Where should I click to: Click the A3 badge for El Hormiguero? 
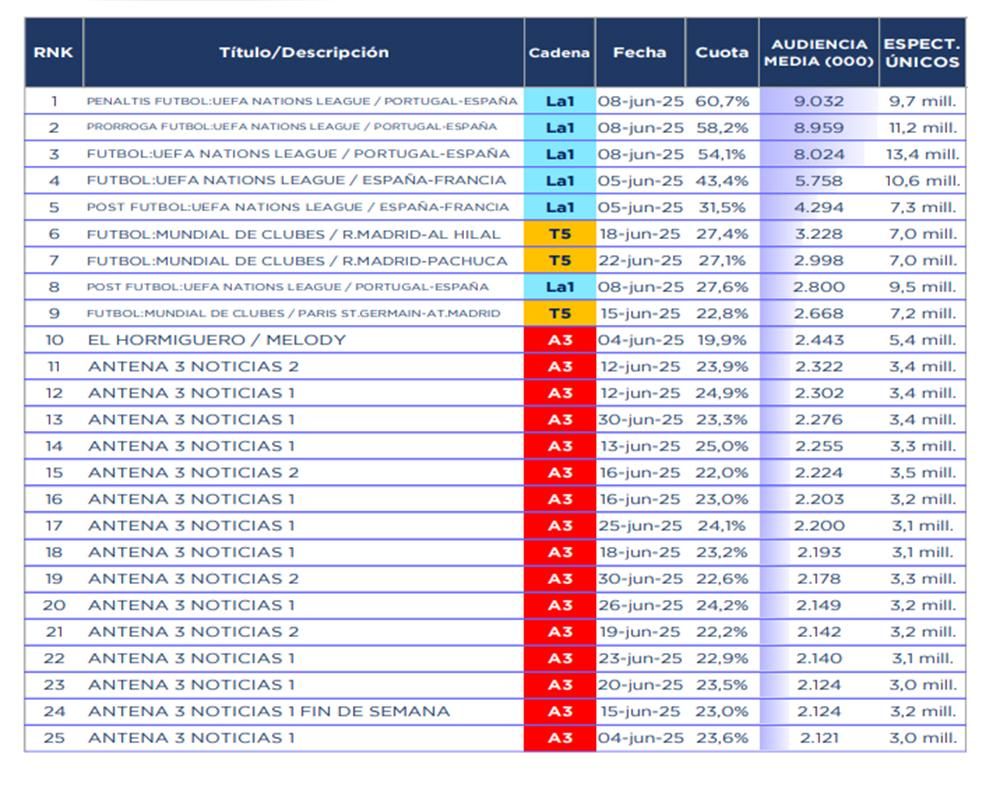coord(560,340)
